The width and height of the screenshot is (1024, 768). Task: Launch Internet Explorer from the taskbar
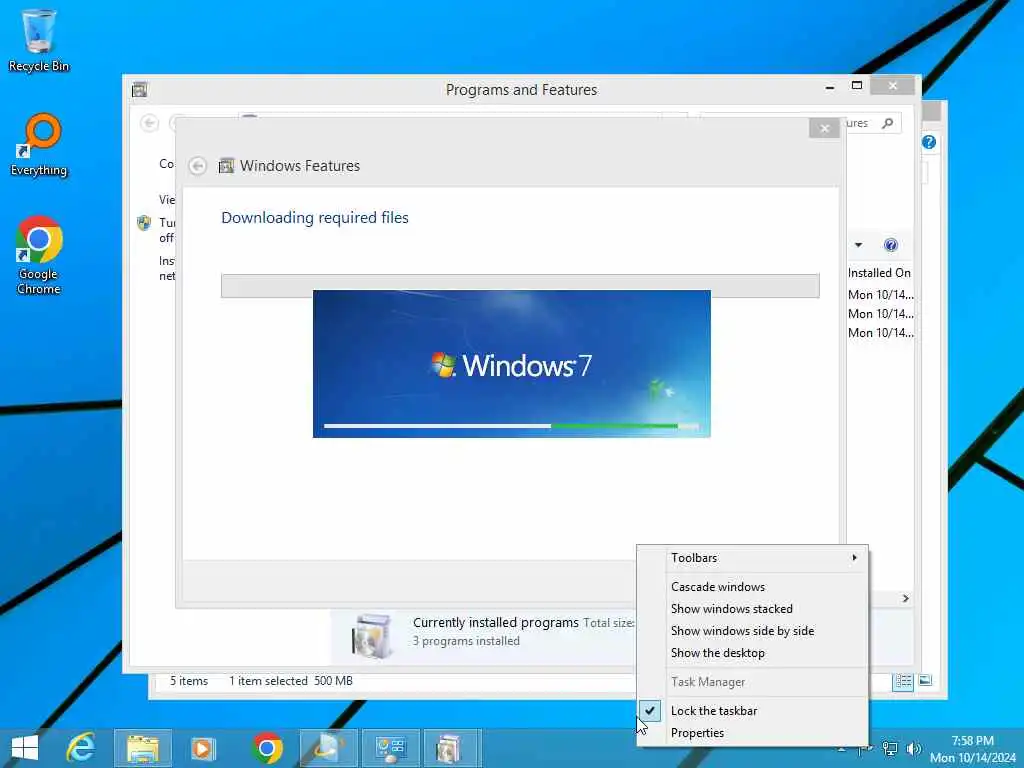(x=81, y=748)
